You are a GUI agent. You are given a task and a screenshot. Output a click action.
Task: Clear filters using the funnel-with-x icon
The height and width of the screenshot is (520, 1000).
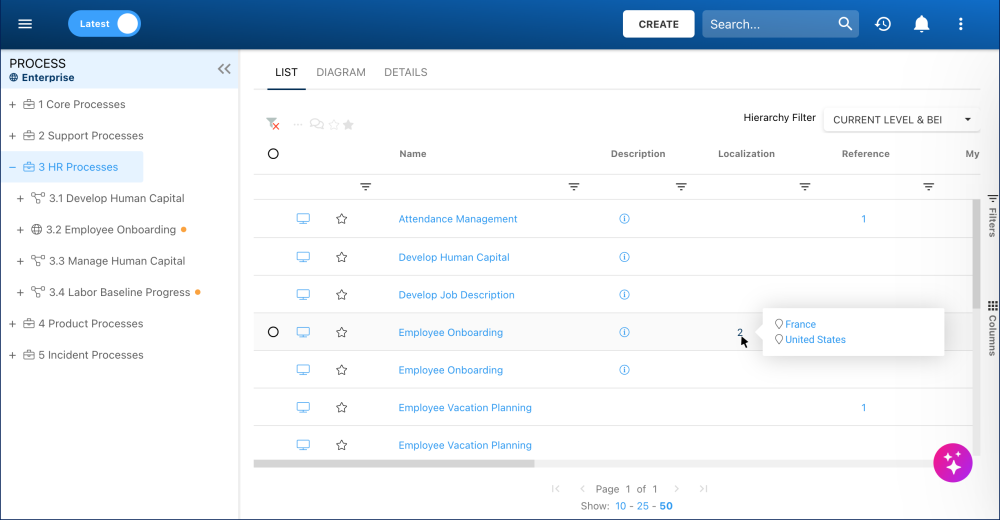[273, 124]
